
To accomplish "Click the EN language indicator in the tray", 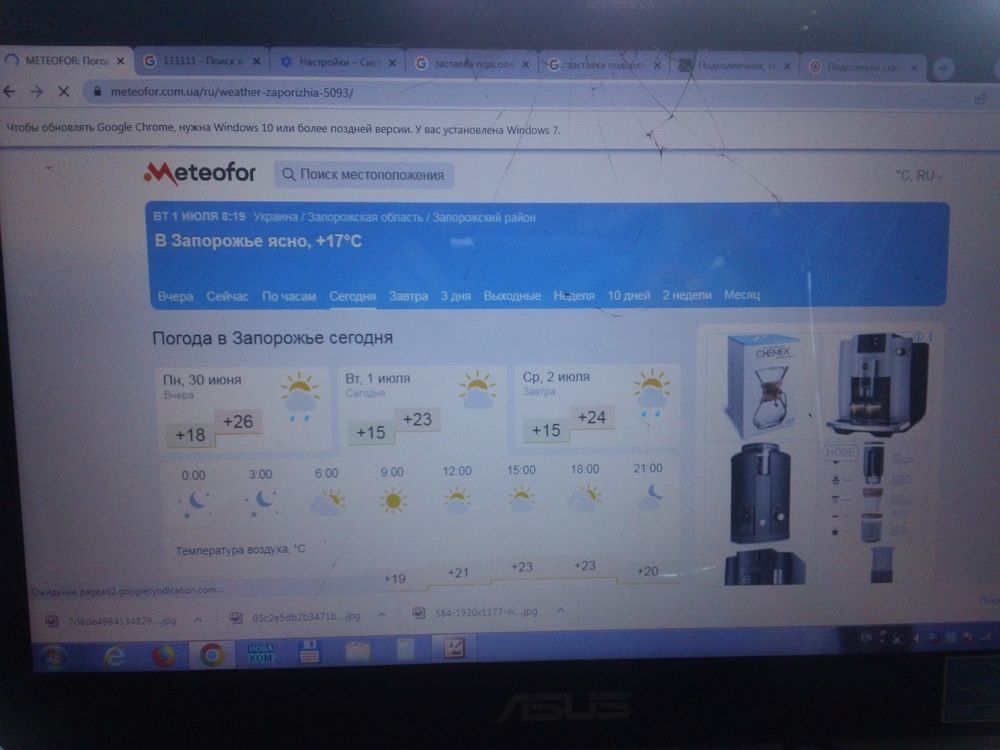I will [866, 637].
